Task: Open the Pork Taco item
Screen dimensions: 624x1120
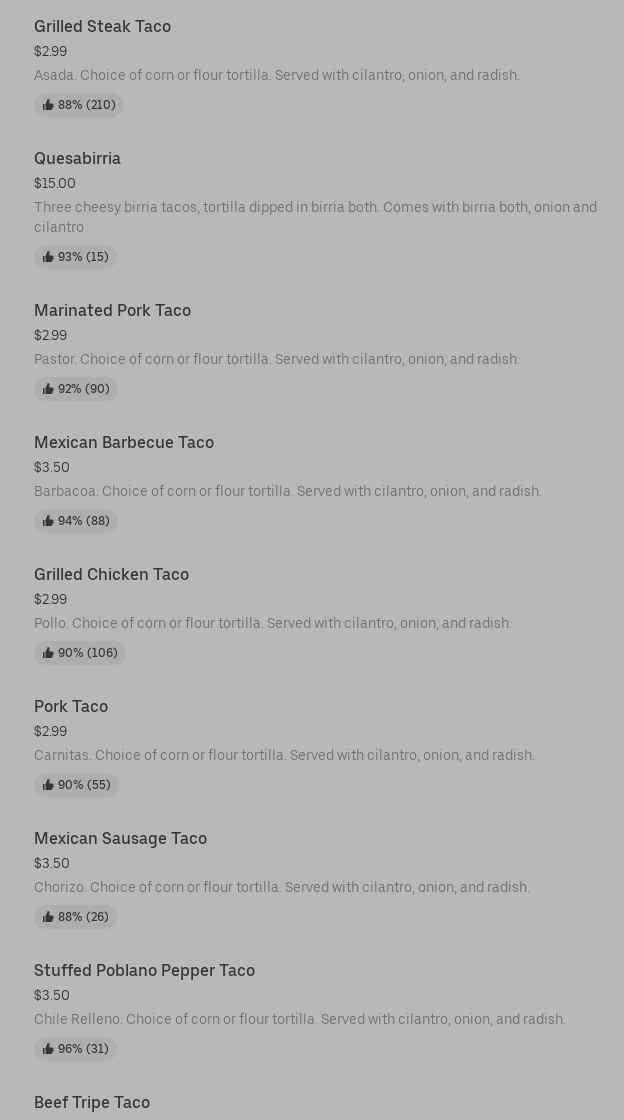Action: 71,707
